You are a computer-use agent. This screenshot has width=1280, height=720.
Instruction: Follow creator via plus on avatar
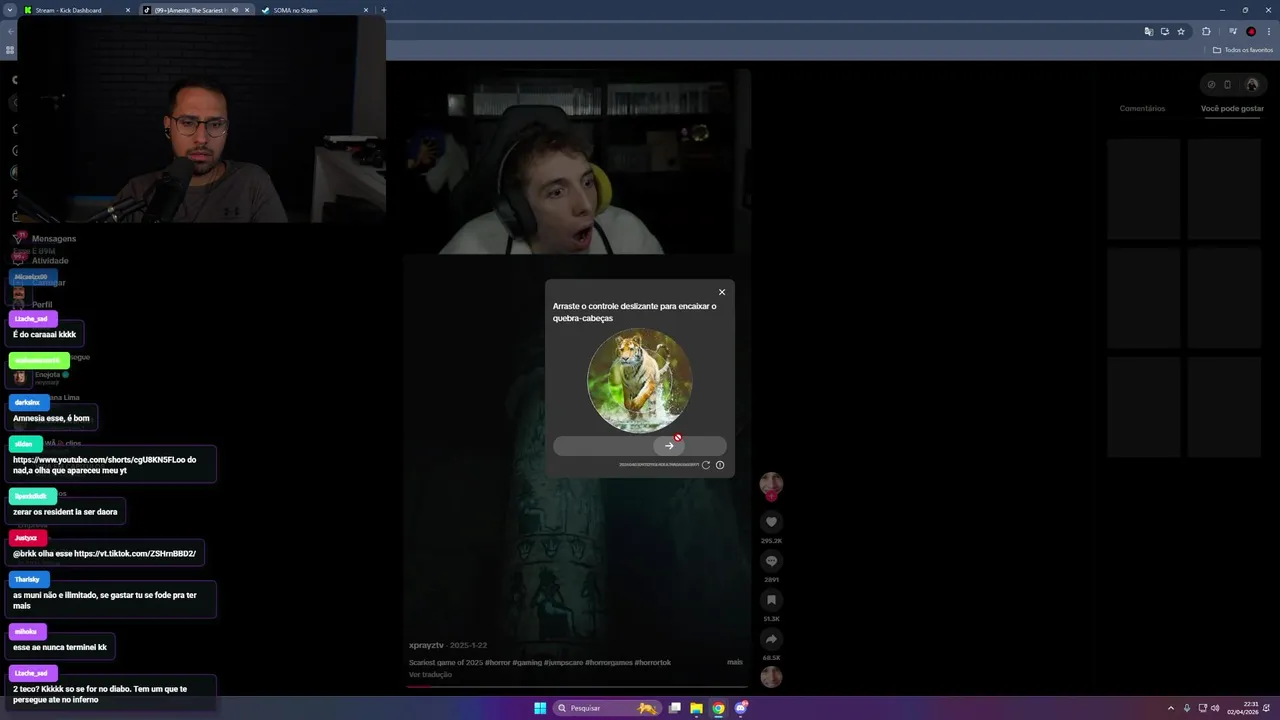pyautogui.click(x=771, y=497)
